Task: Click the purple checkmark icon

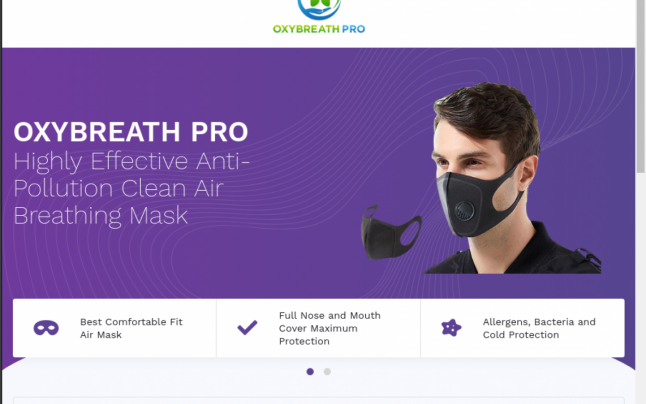Action: 247,328
